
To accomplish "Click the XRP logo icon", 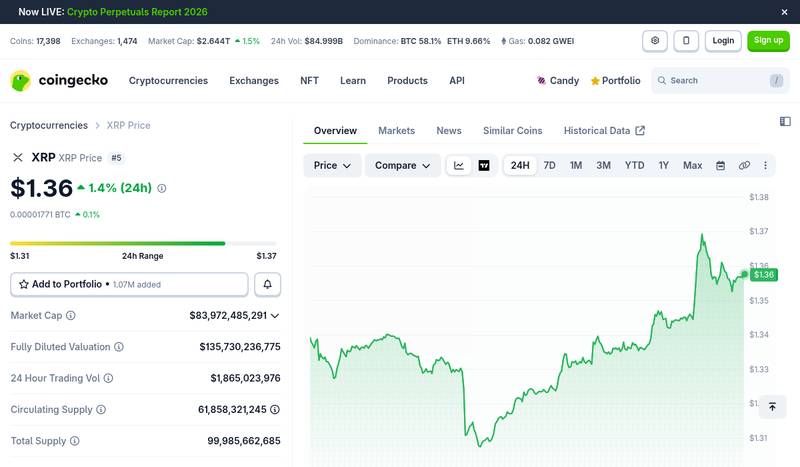I will (18, 158).
